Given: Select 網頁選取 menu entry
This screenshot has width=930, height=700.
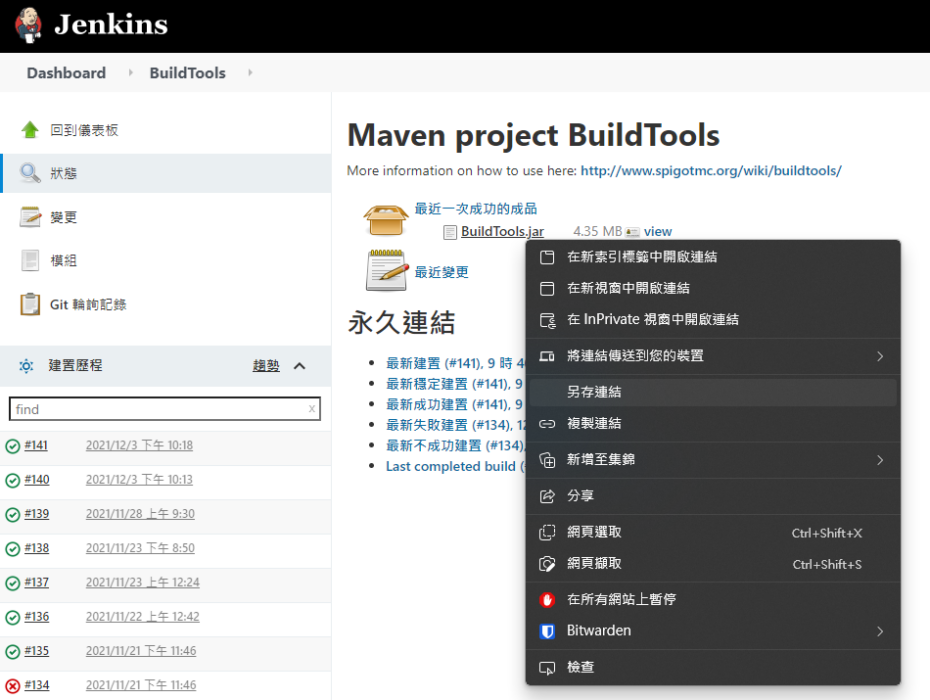Looking at the screenshot, I should (x=713, y=532).
